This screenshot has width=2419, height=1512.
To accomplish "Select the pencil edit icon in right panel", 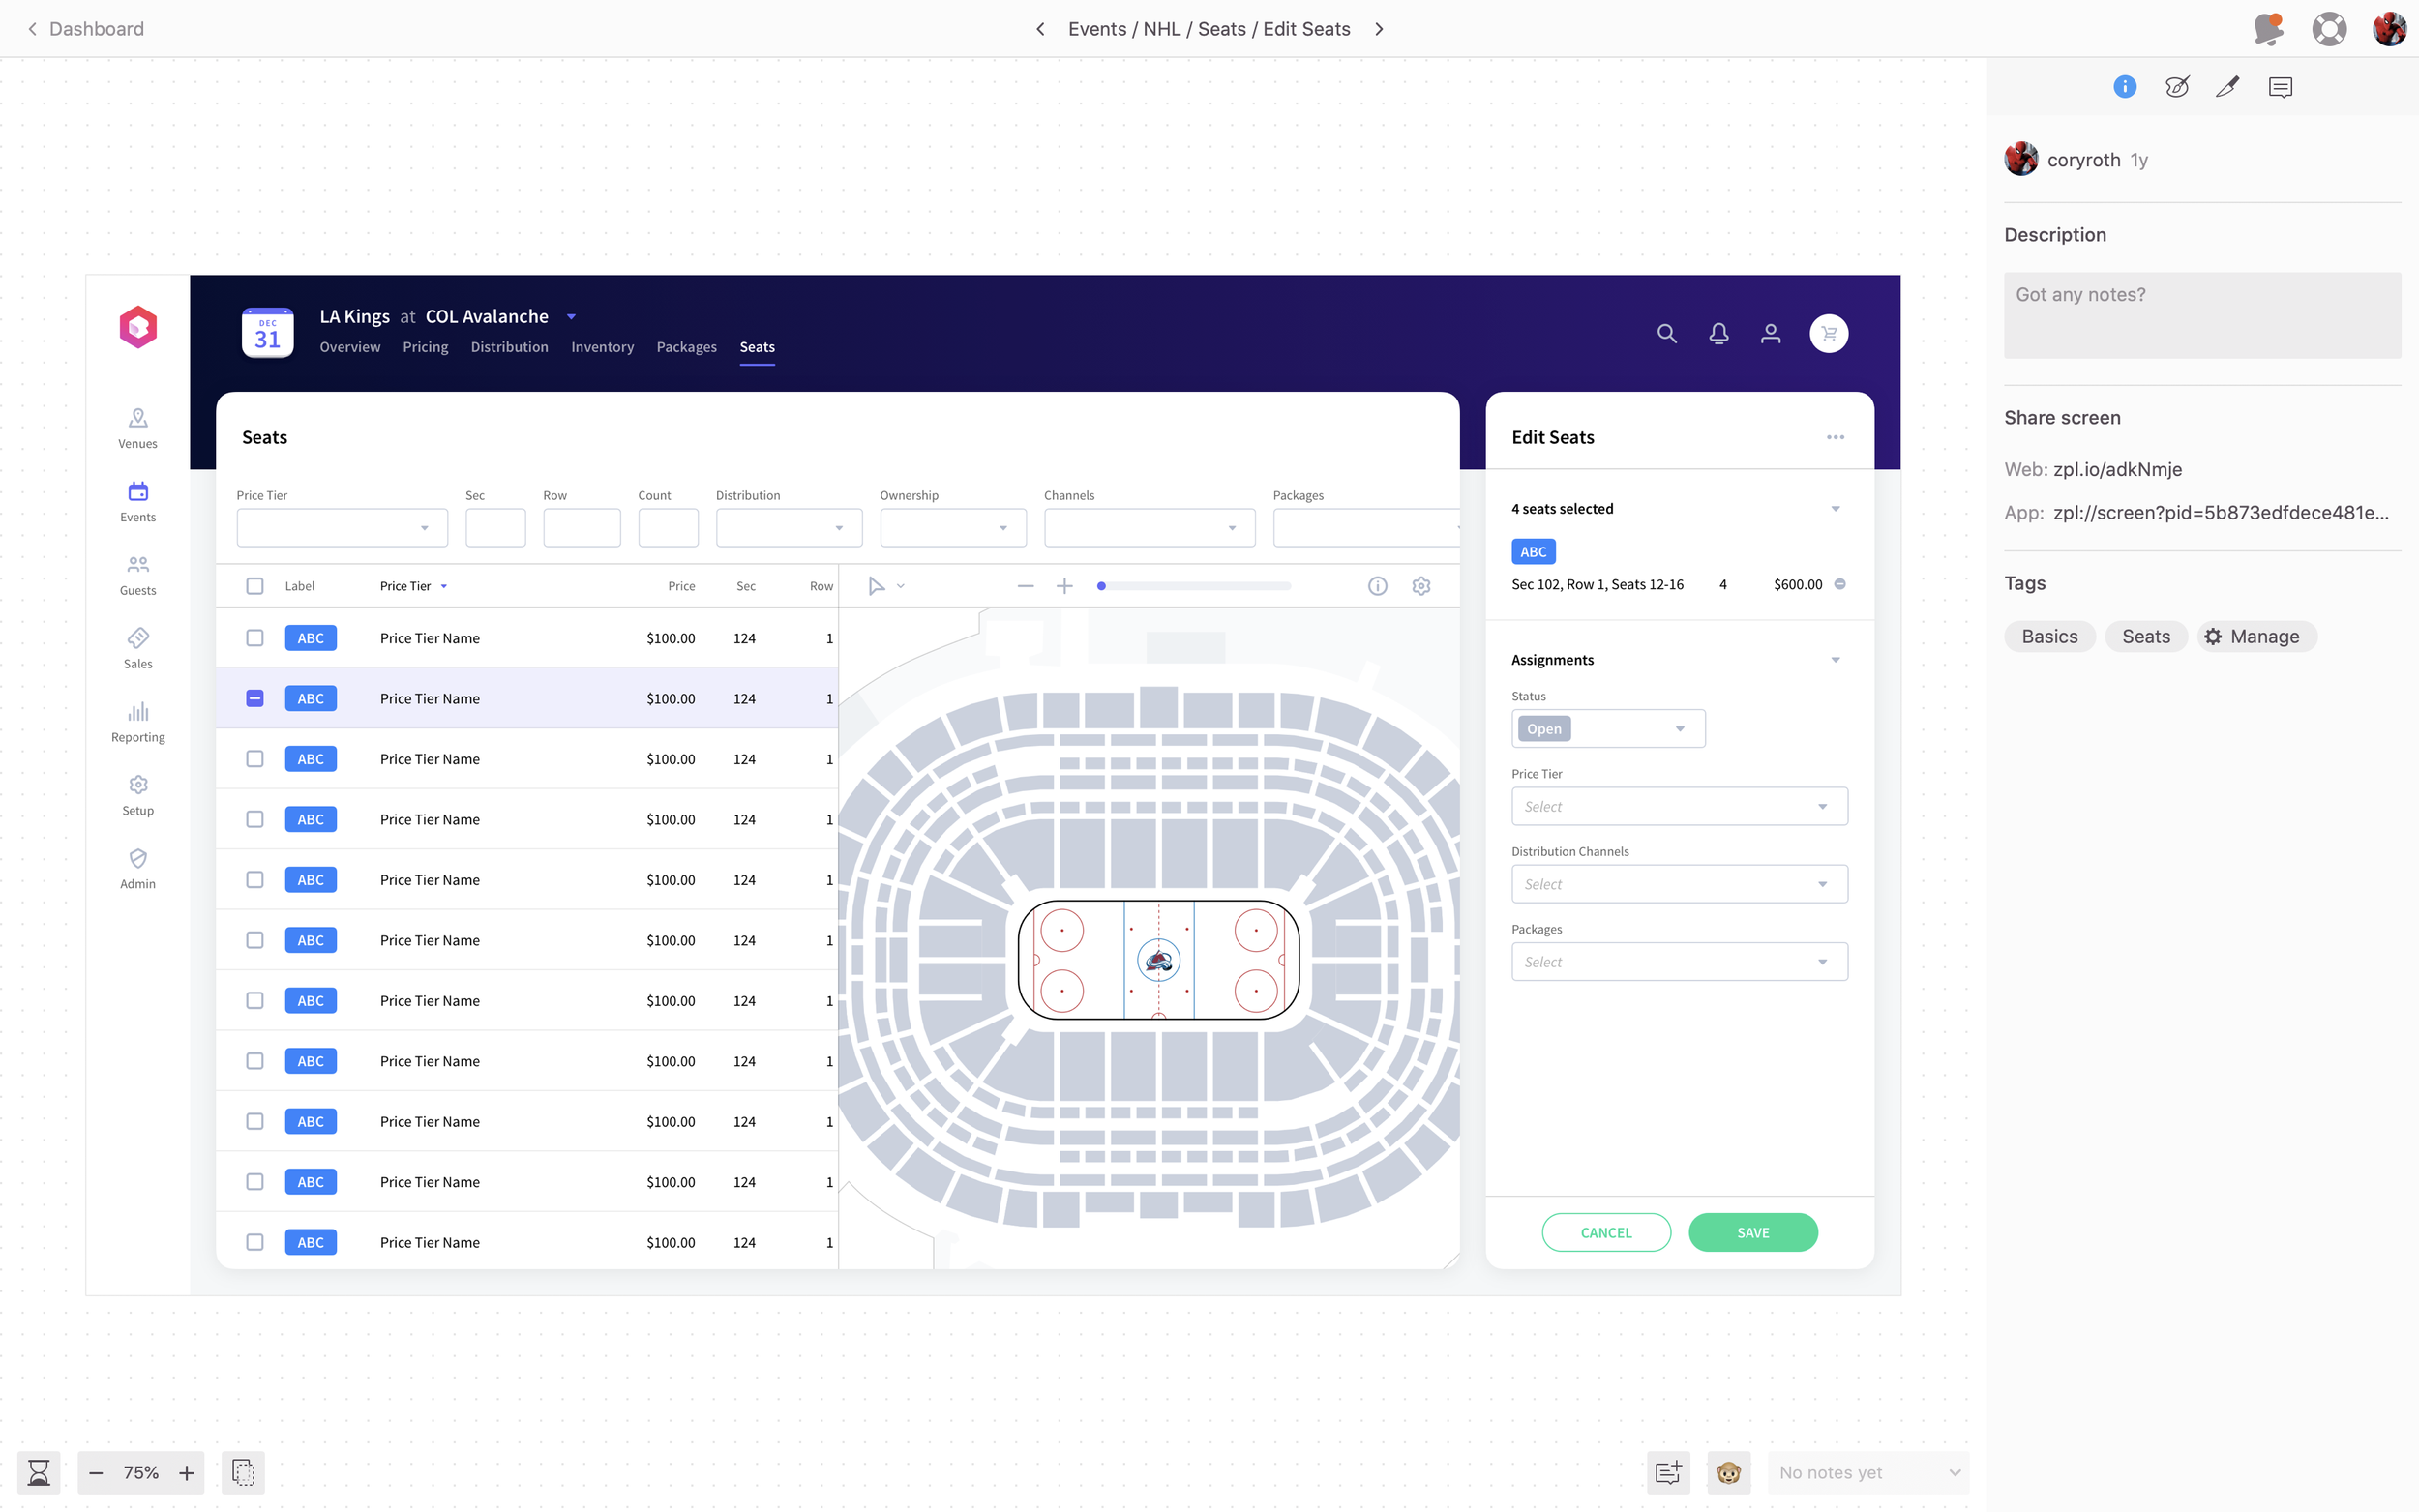I will click(x=2227, y=87).
